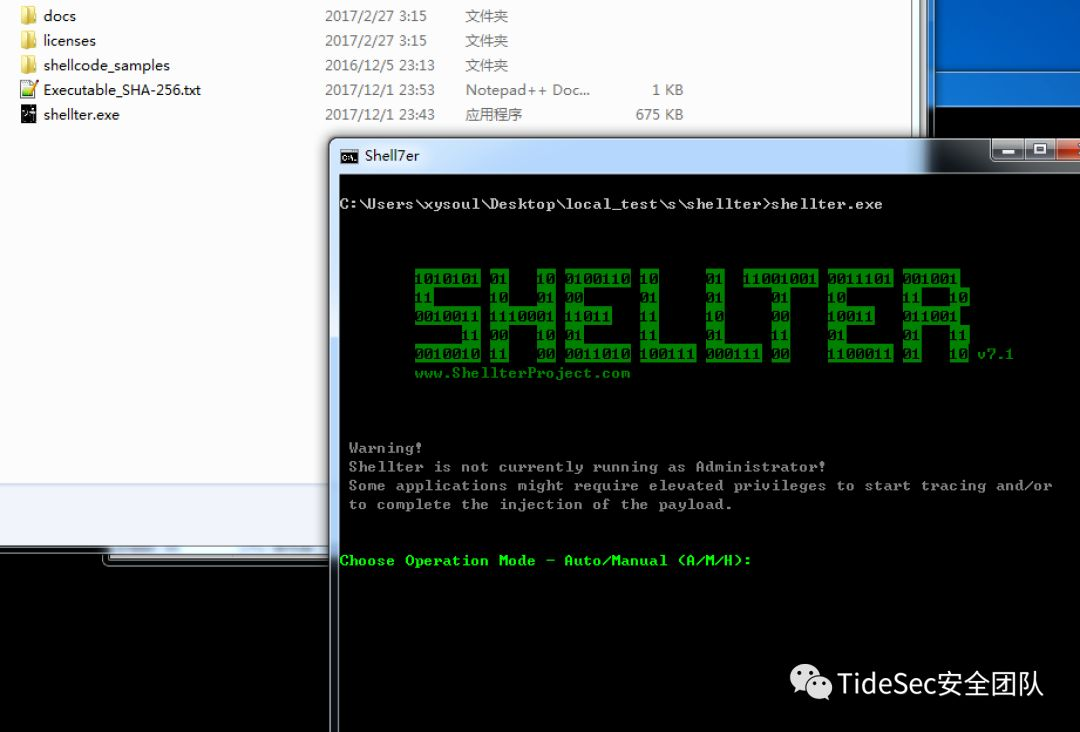
Task: Minimize the Shell7er console window
Action: (x=1008, y=150)
